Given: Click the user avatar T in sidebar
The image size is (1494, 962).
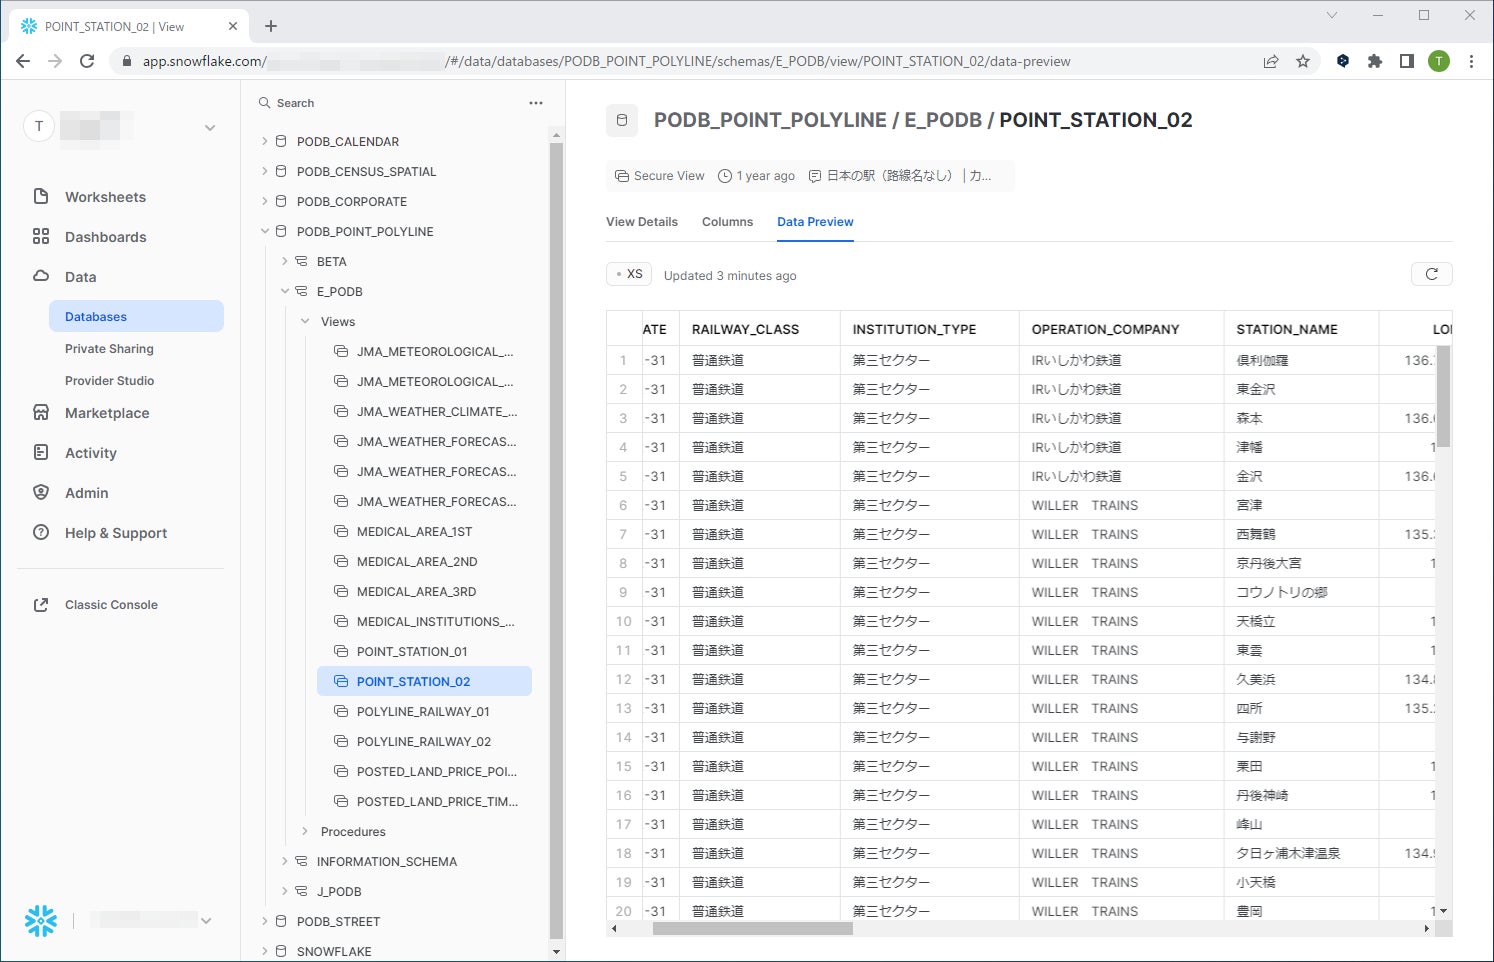Looking at the screenshot, I should 39,127.
